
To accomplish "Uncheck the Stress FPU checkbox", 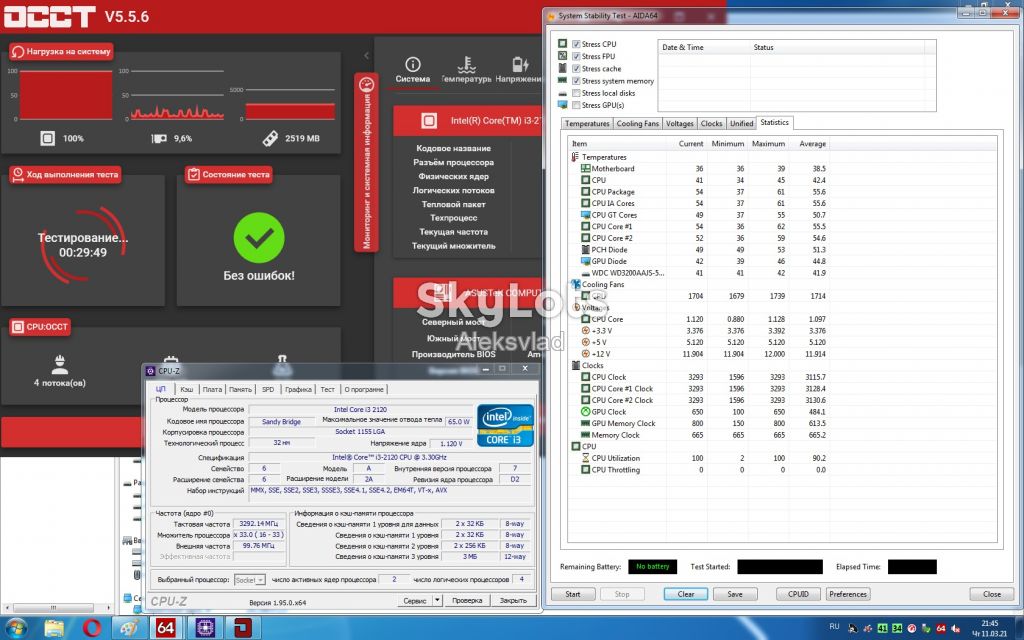I will point(576,57).
